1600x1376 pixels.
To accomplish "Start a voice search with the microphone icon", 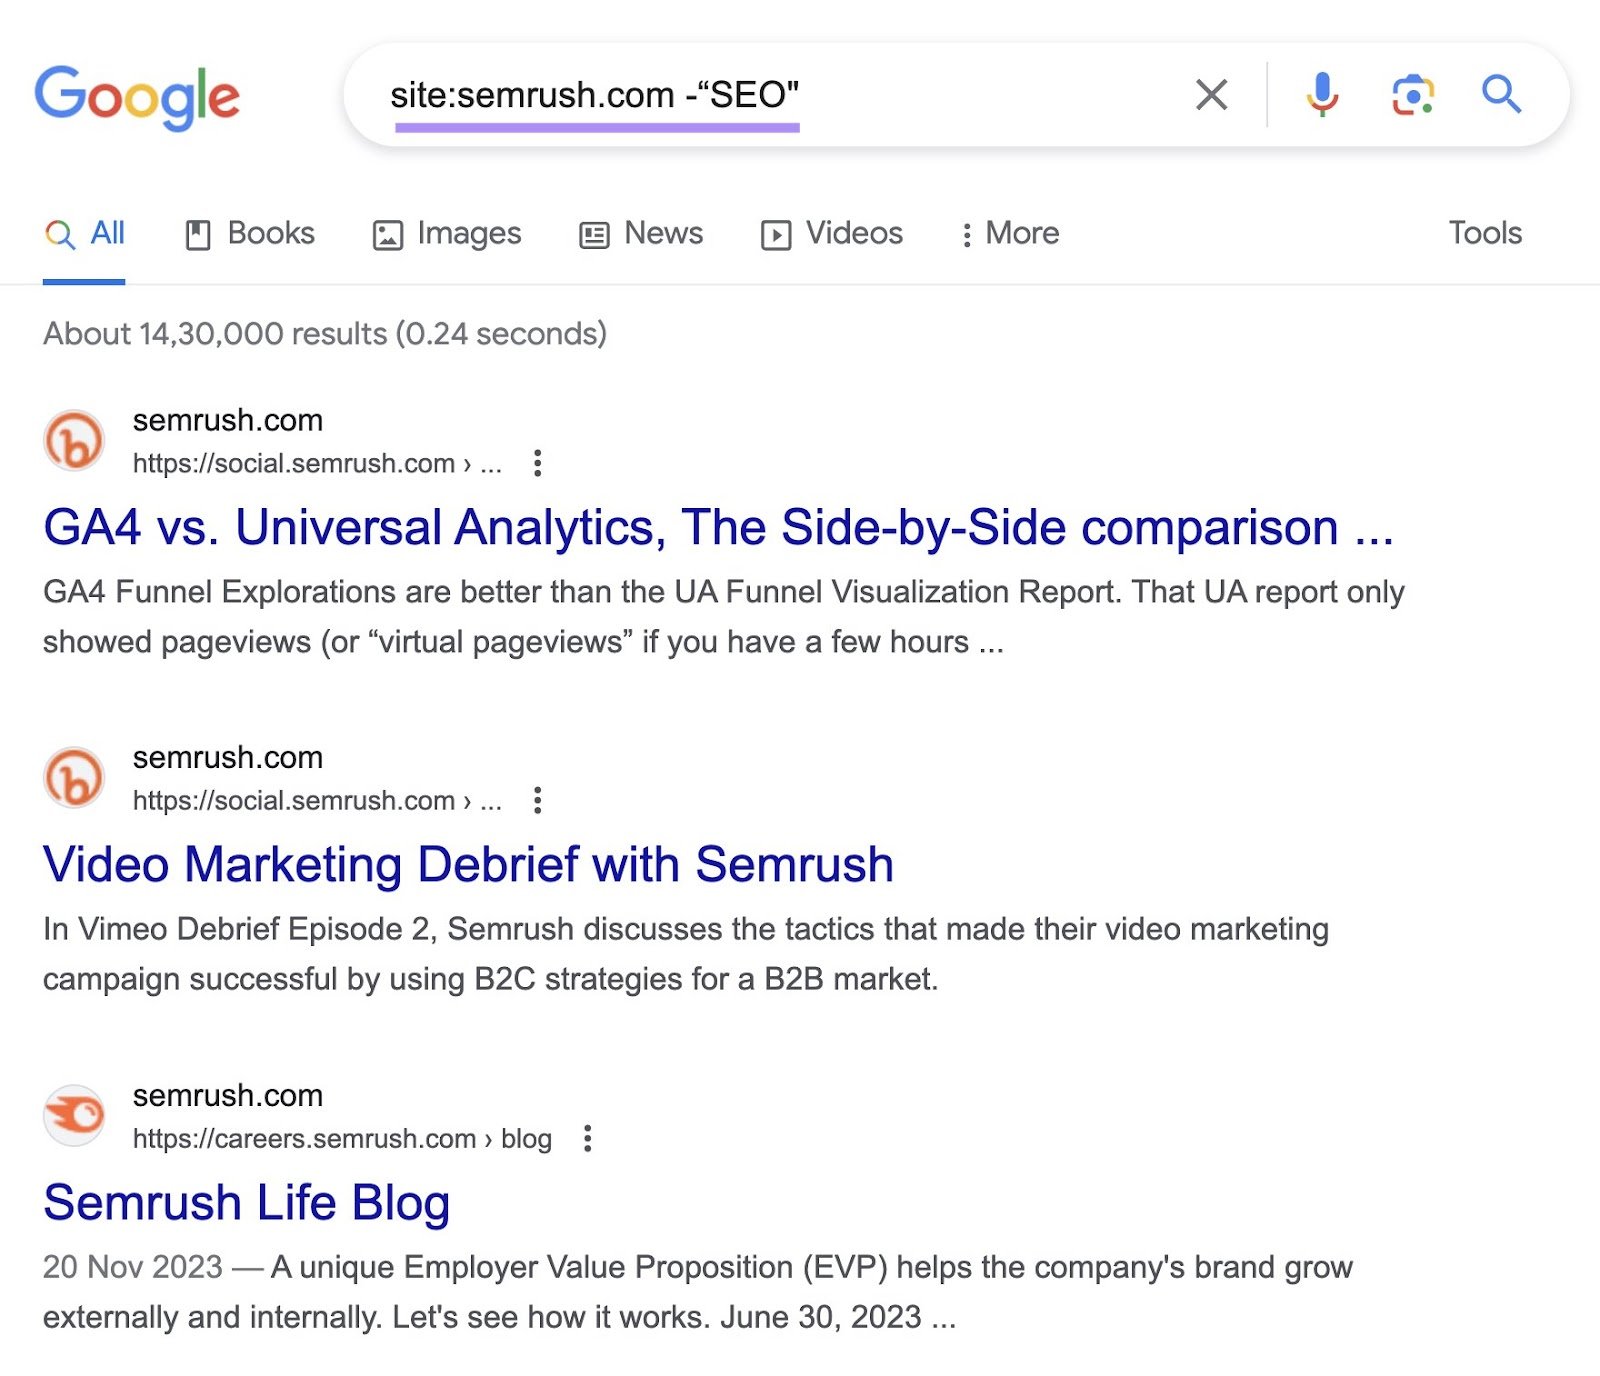I will (x=1322, y=95).
